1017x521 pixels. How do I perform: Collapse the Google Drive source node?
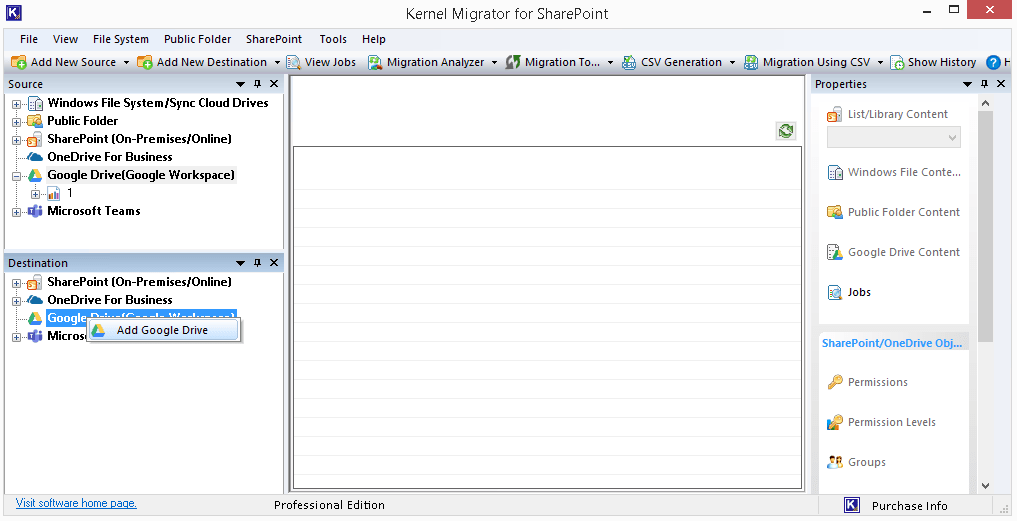click(16, 176)
